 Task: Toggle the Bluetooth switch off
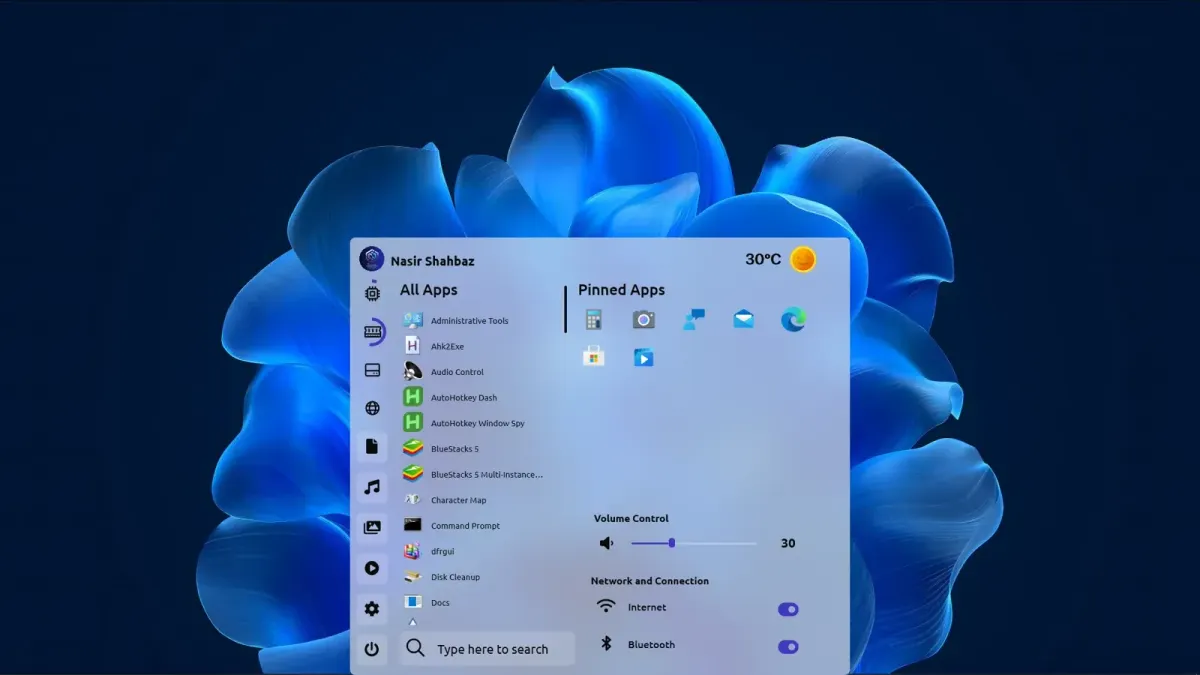click(788, 647)
